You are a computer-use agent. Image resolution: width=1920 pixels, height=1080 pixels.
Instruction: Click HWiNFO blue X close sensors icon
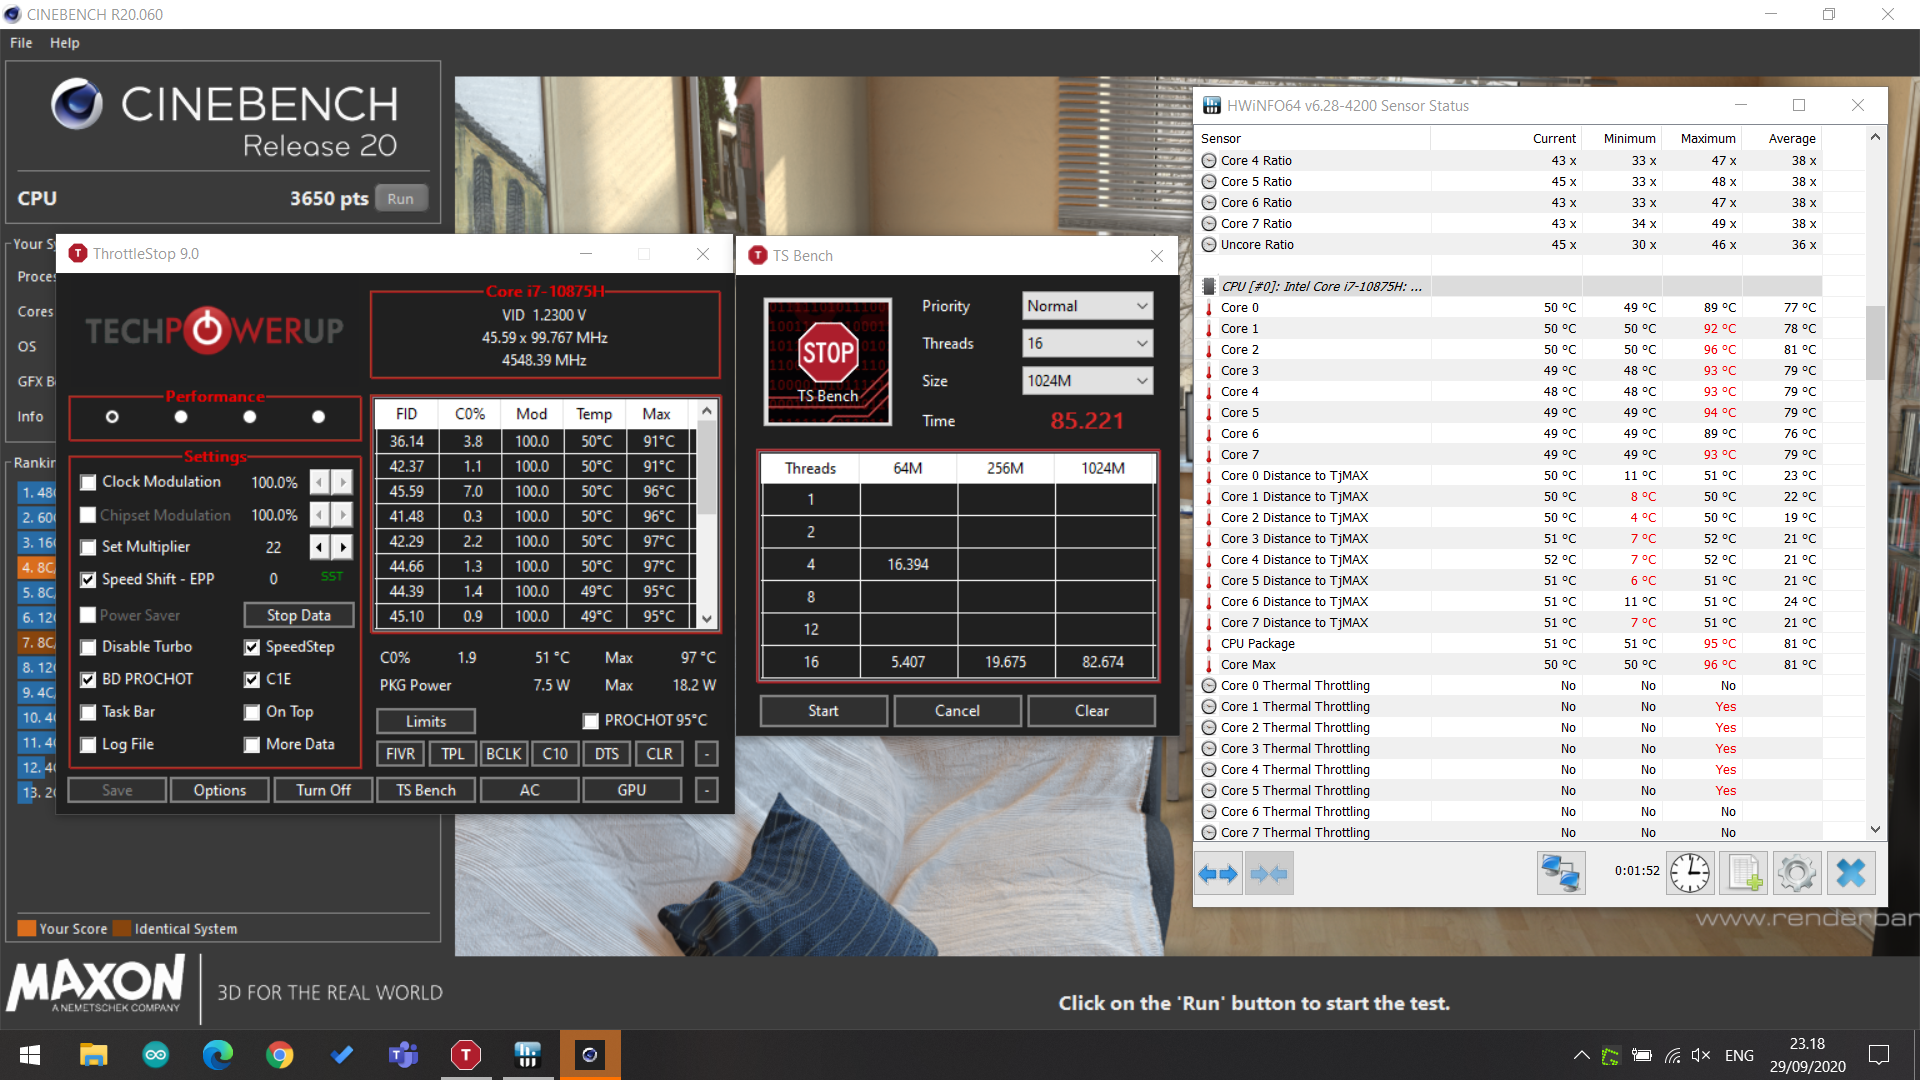[x=1851, y=873]
